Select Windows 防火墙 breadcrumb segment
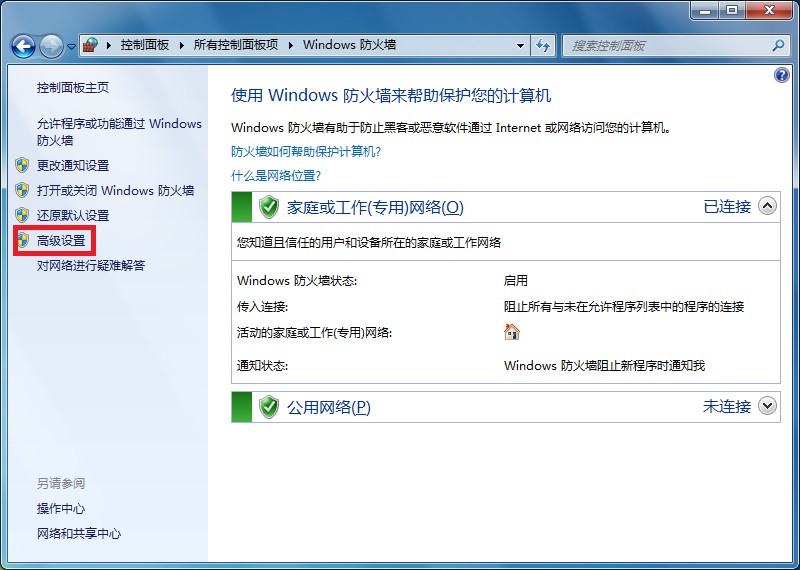 349,45
